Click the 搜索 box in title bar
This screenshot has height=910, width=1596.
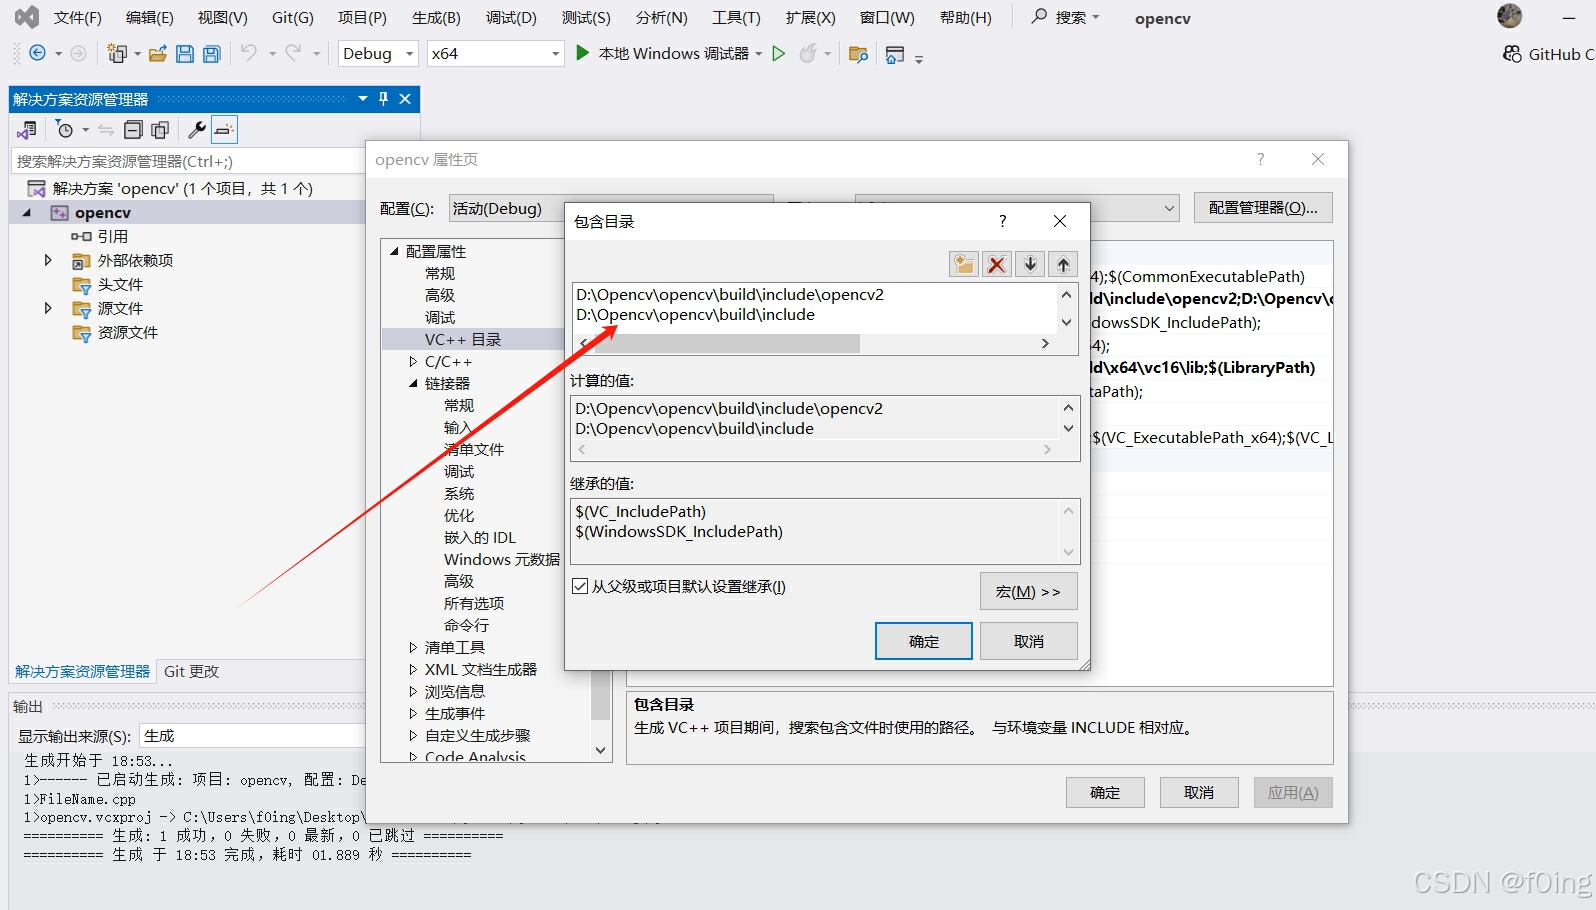pos(1066,17)
